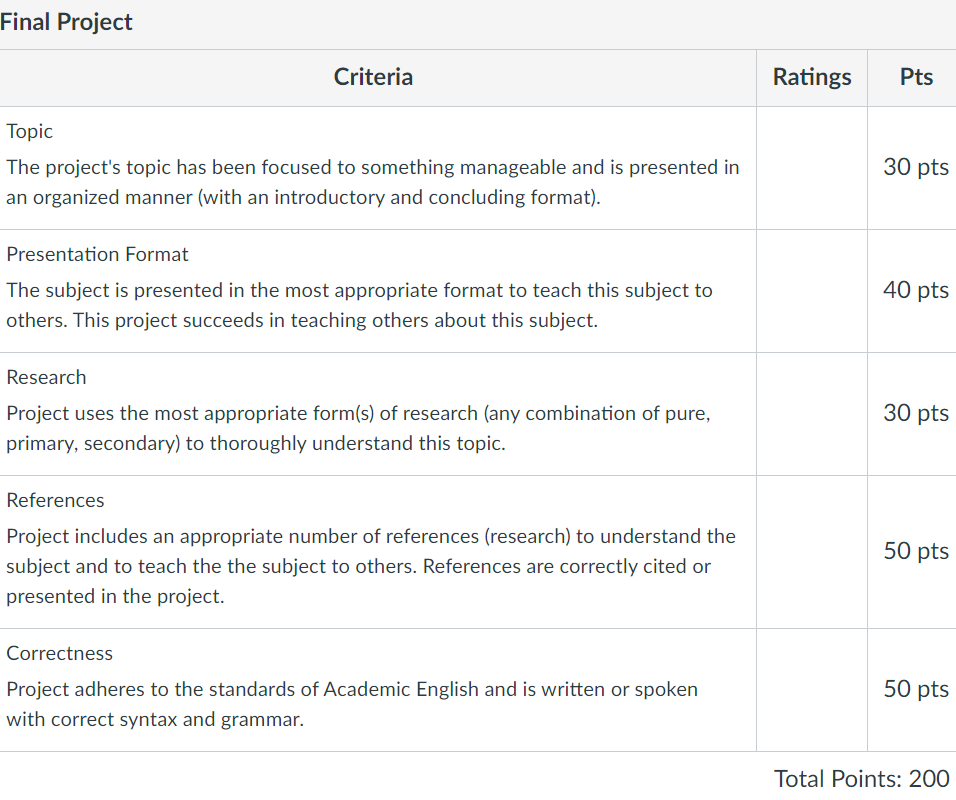This screenshot has width=956, height=800.
Task: Click the Pts column header
Action: pos(916,77)
